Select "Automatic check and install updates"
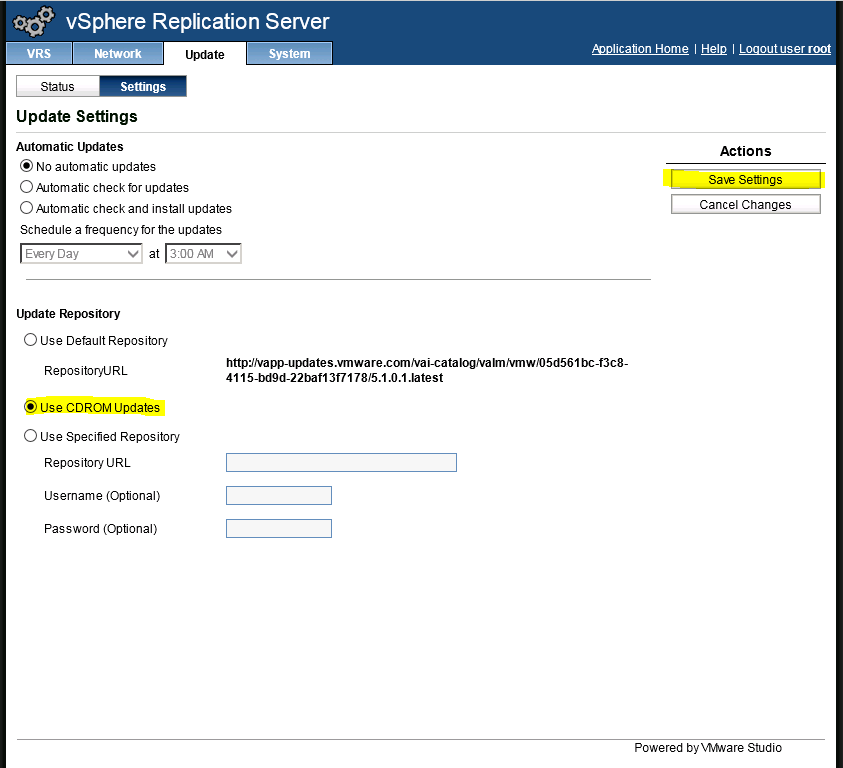The width and height of the screenshot is (843, 768). point(27,208)
